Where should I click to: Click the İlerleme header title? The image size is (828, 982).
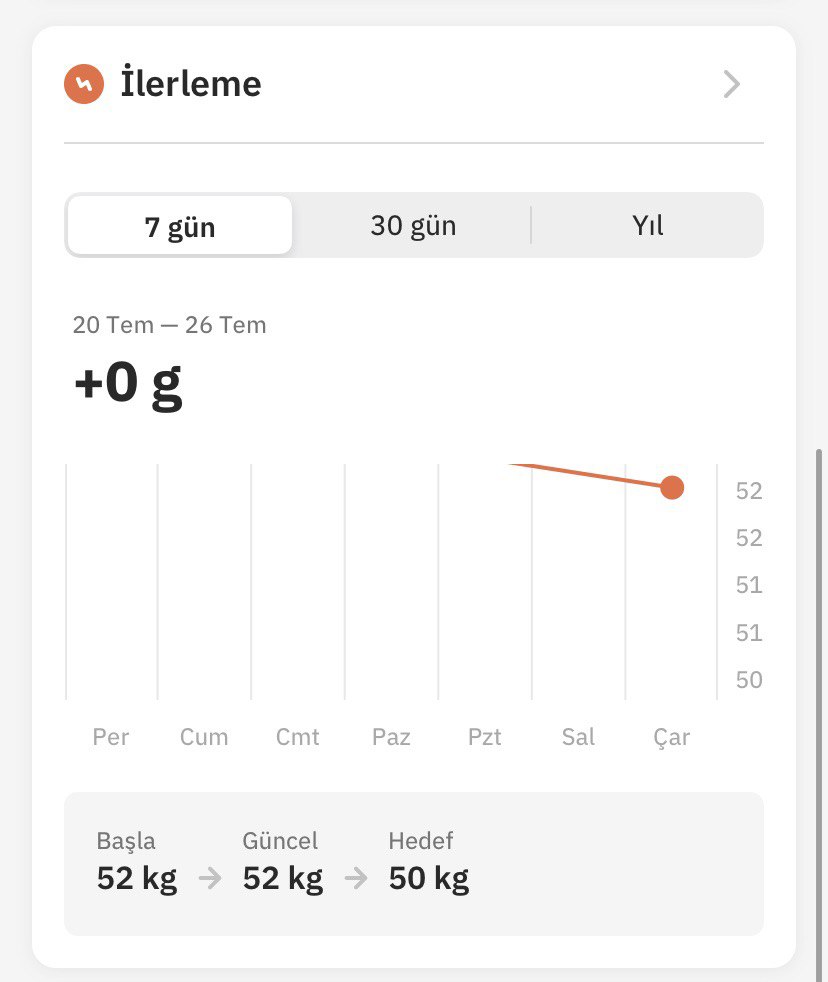pos(191,84)
